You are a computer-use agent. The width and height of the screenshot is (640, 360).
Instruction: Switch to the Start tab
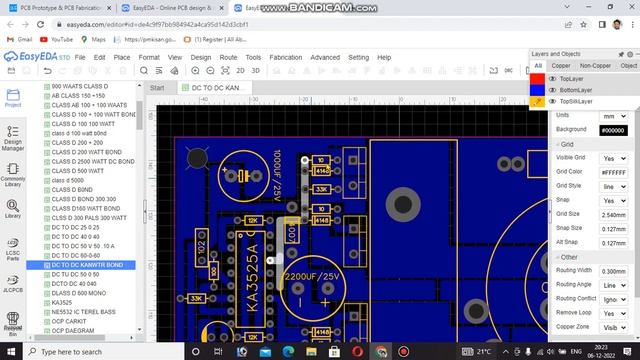(x=157, y=88)
